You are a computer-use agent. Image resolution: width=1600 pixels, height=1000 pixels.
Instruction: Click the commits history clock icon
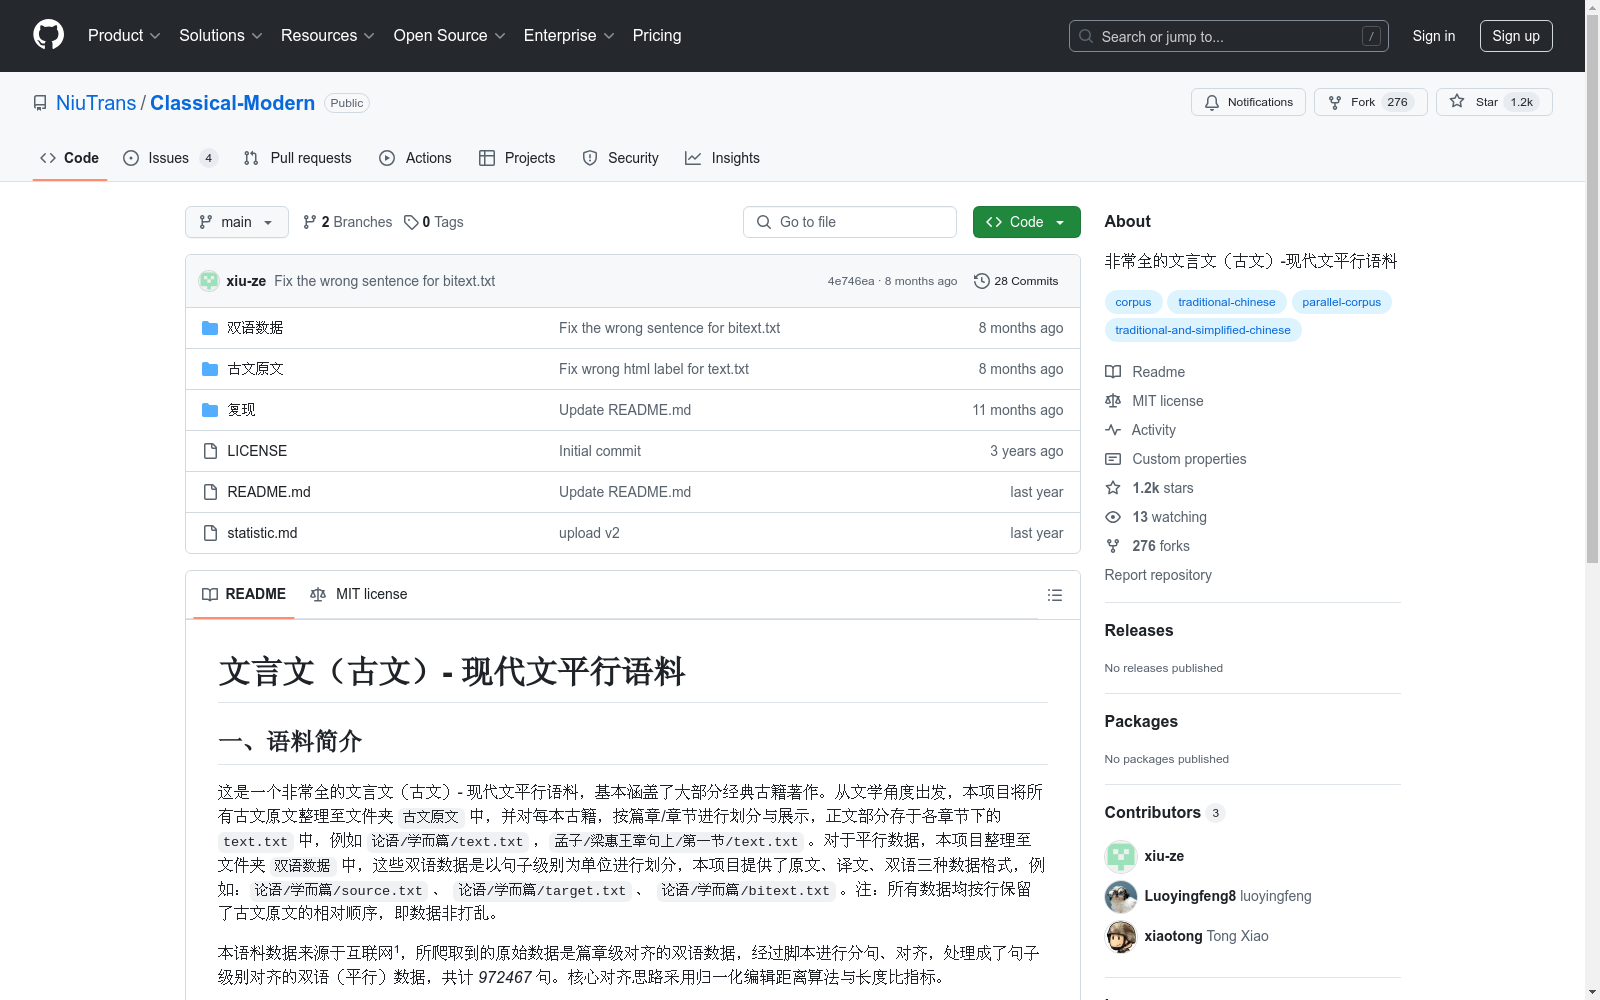click(982, 281)
